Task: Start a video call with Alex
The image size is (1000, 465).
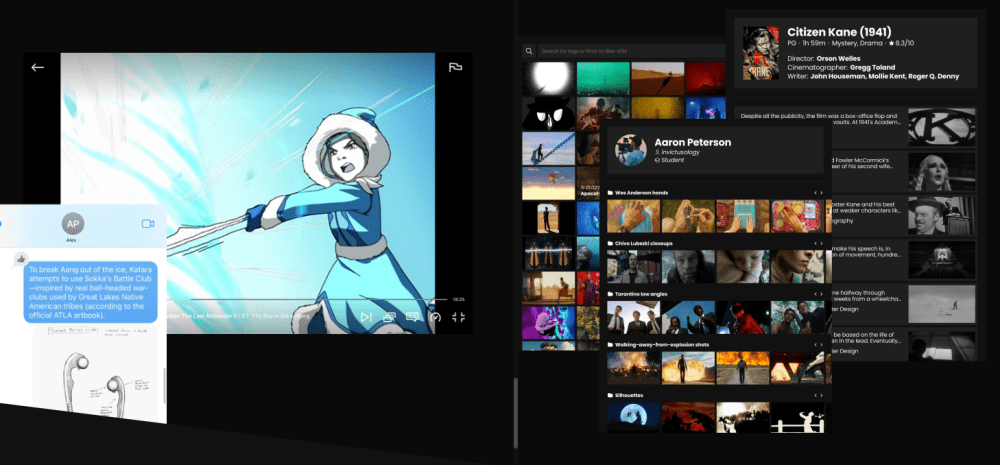Action: click(x=148, y=224)
